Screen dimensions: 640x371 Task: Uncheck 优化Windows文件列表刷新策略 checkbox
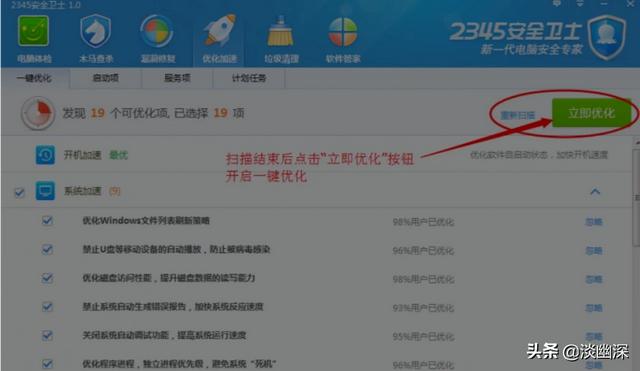click(47, 221)
